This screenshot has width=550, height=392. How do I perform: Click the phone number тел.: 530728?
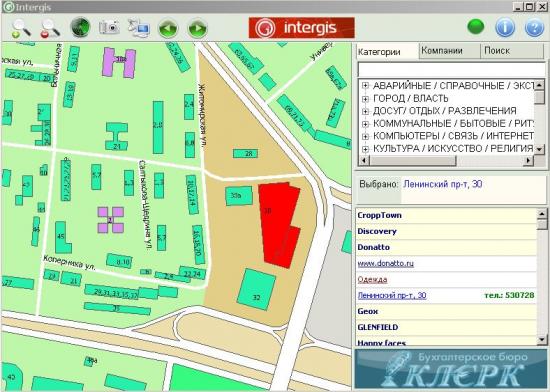509,295
